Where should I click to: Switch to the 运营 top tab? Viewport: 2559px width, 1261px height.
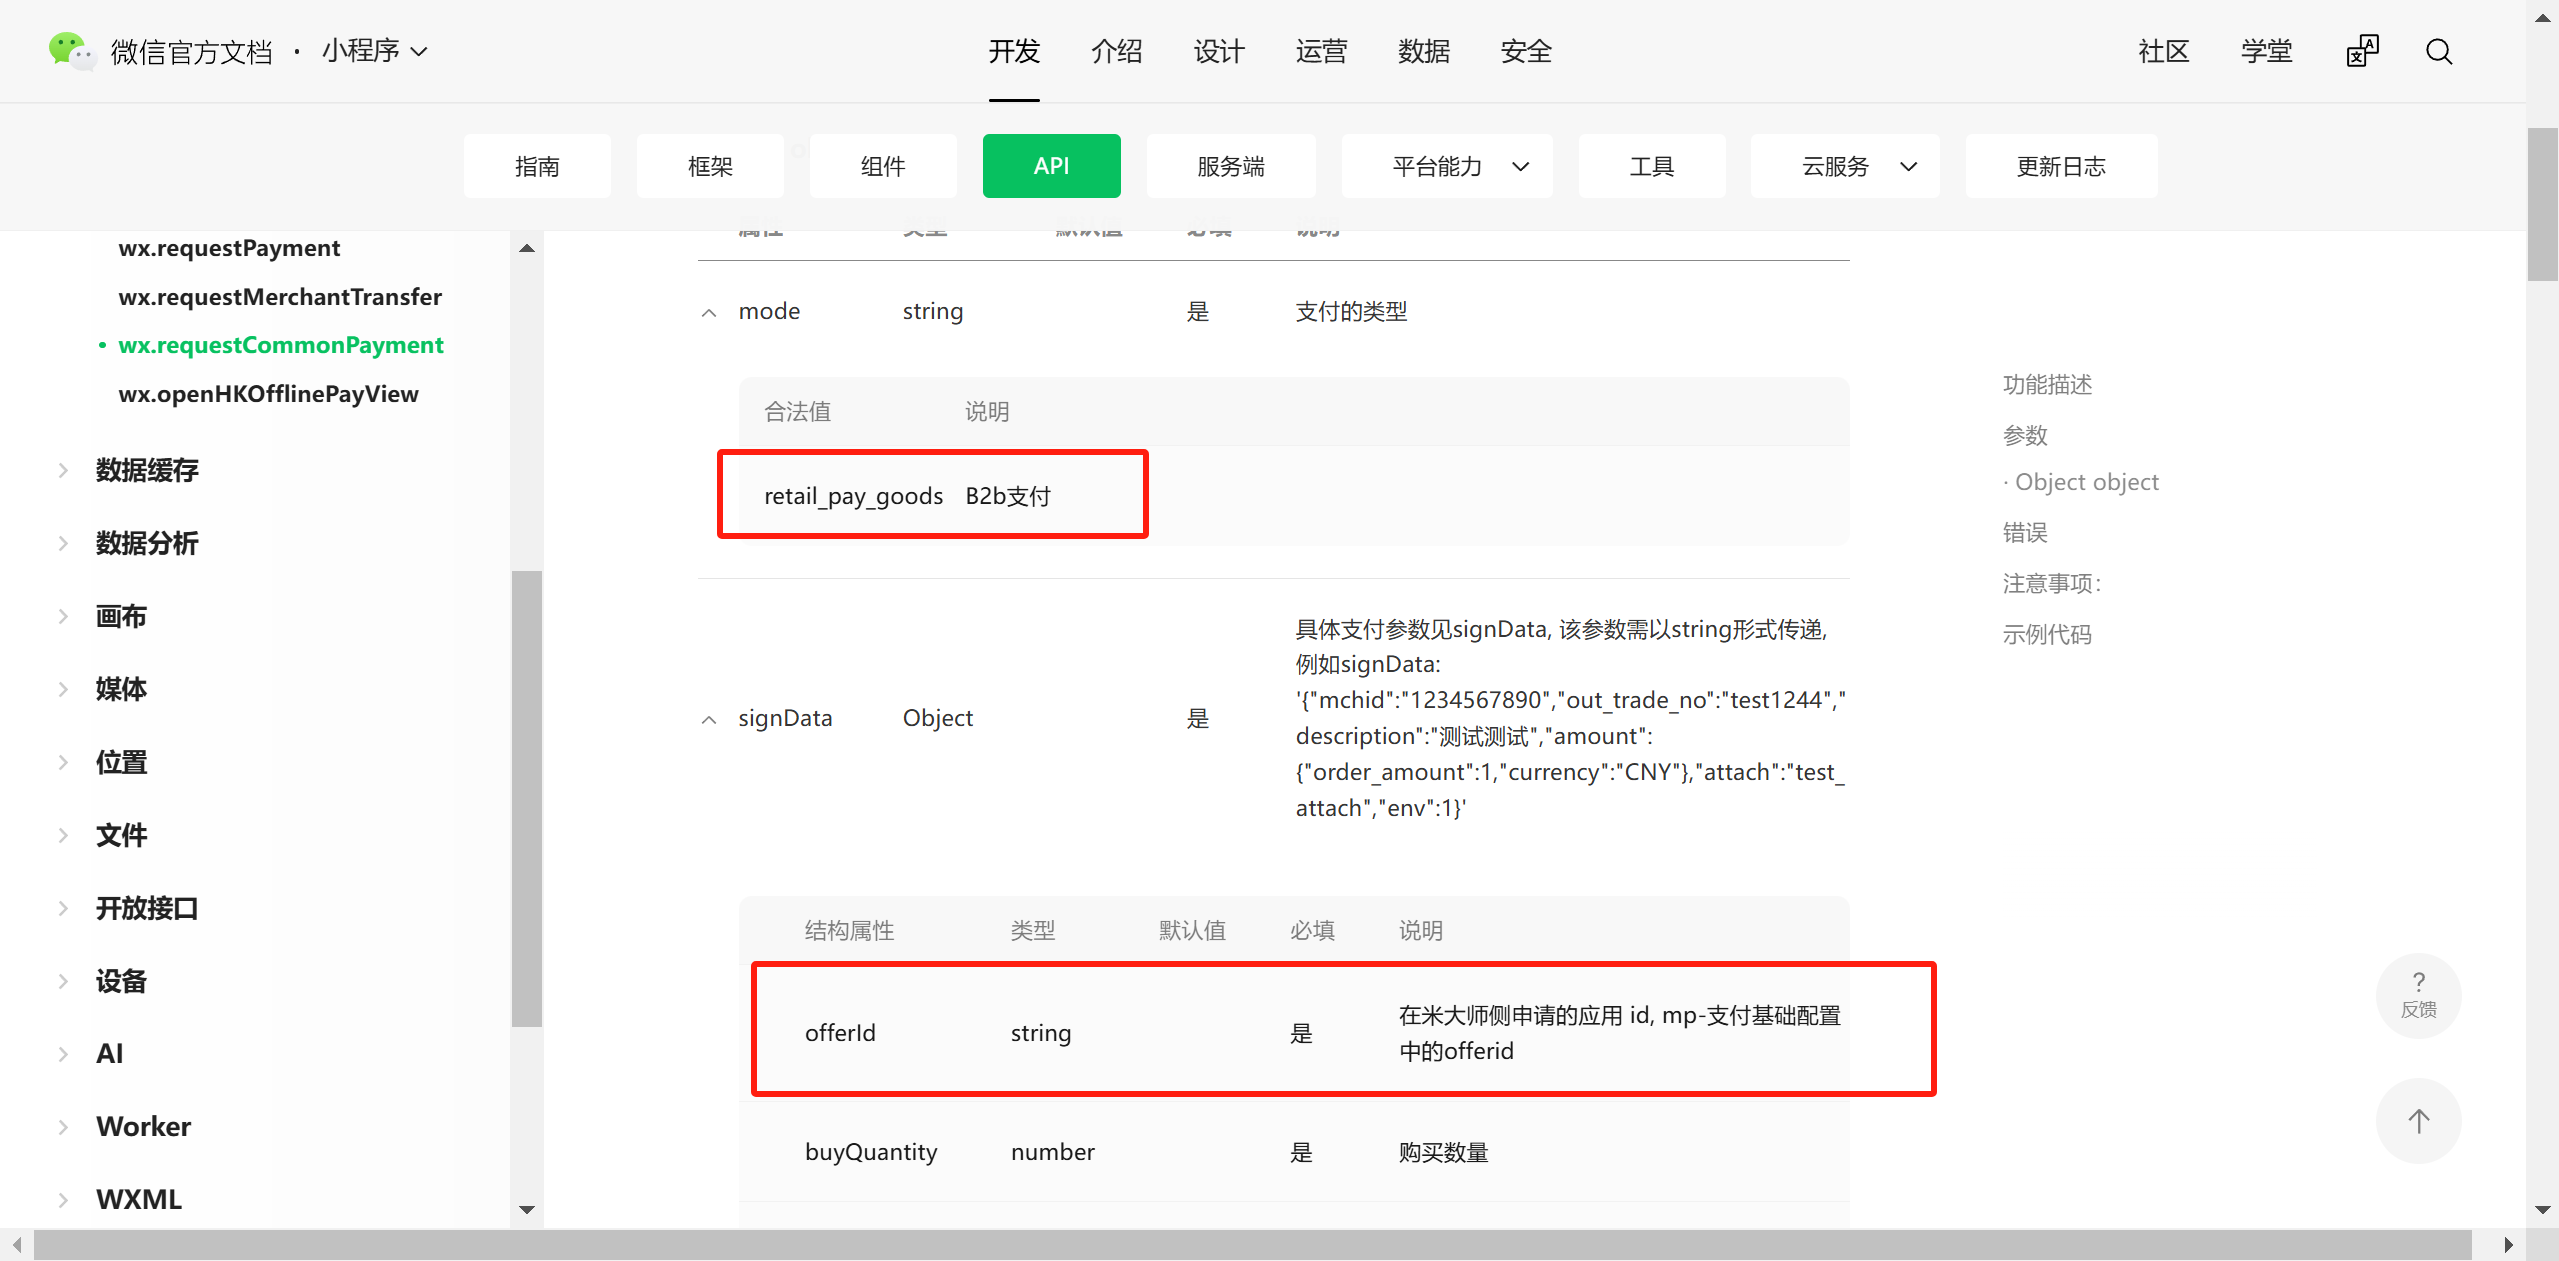[x=1322, y=51]
